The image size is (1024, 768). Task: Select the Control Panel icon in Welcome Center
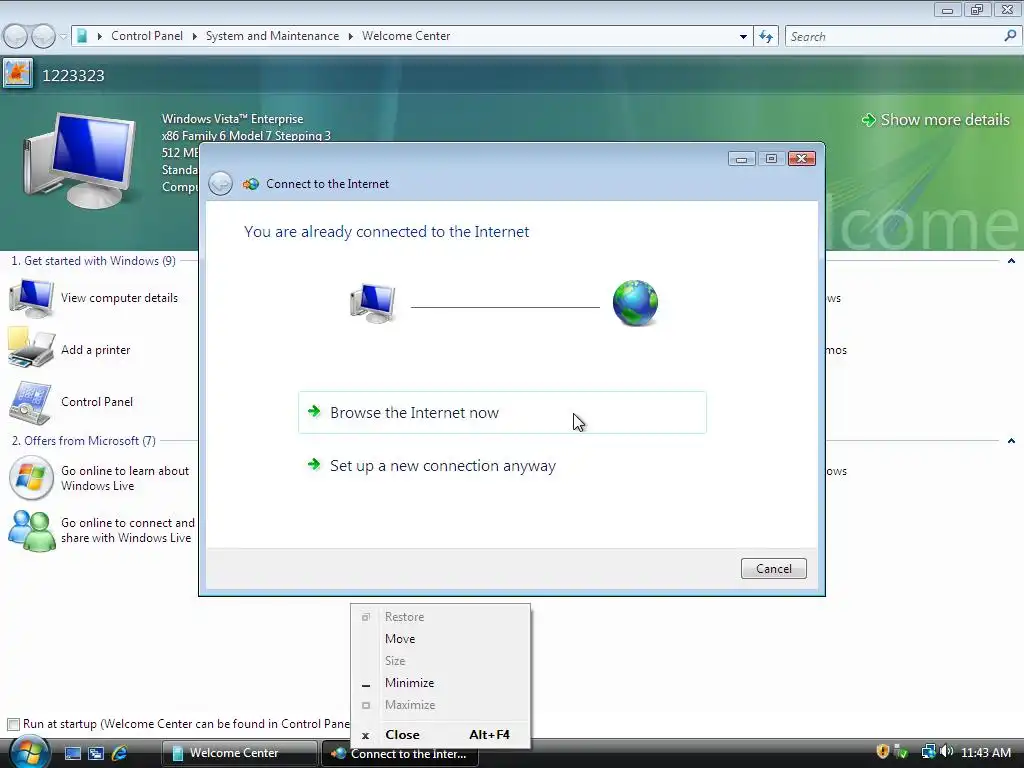[x=30, y=402]
